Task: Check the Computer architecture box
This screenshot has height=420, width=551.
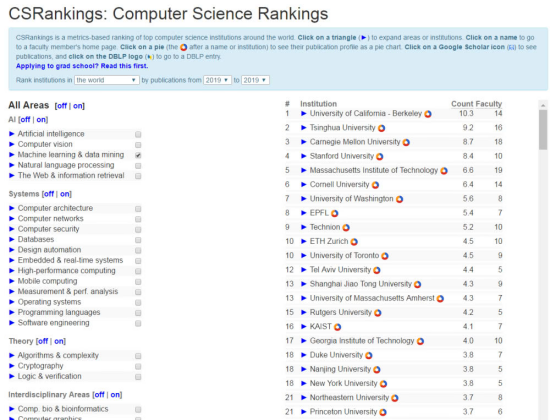Action: tap(138, 209)
